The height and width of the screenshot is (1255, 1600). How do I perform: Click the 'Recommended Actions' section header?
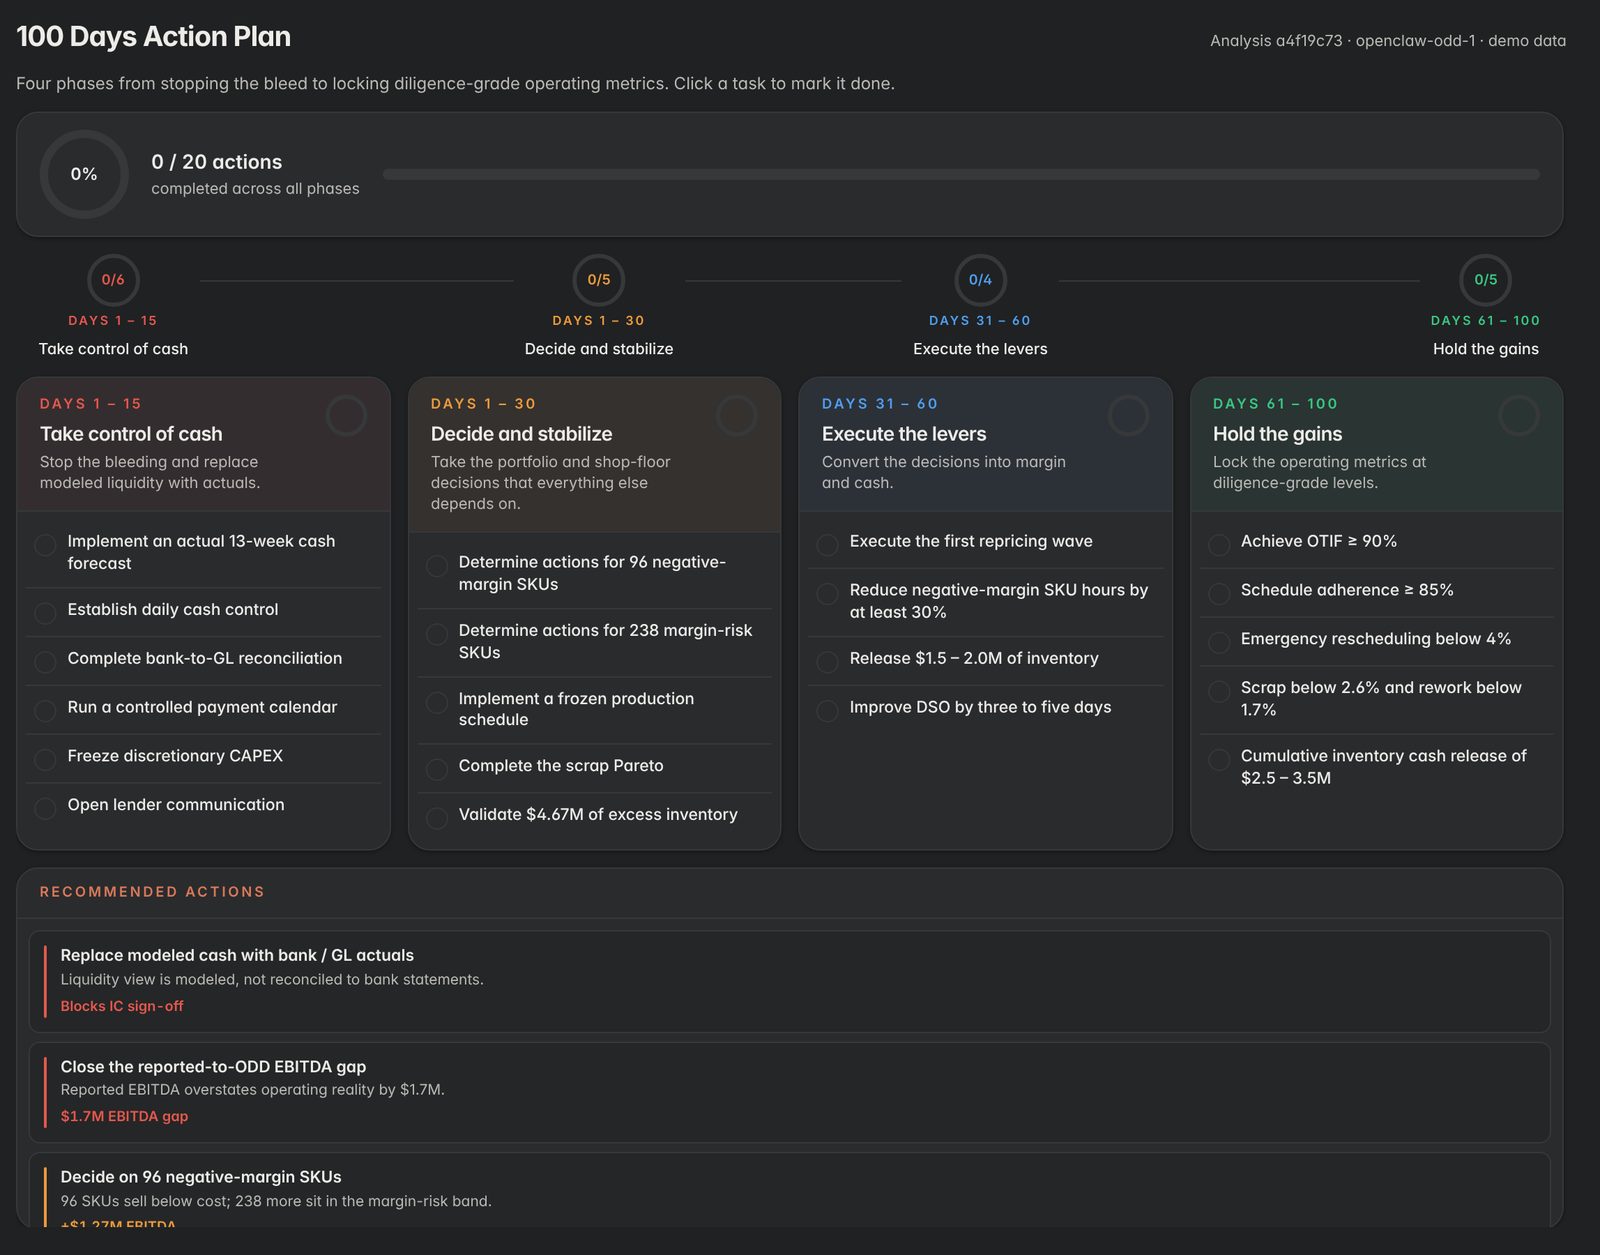(x=152, y=892)
